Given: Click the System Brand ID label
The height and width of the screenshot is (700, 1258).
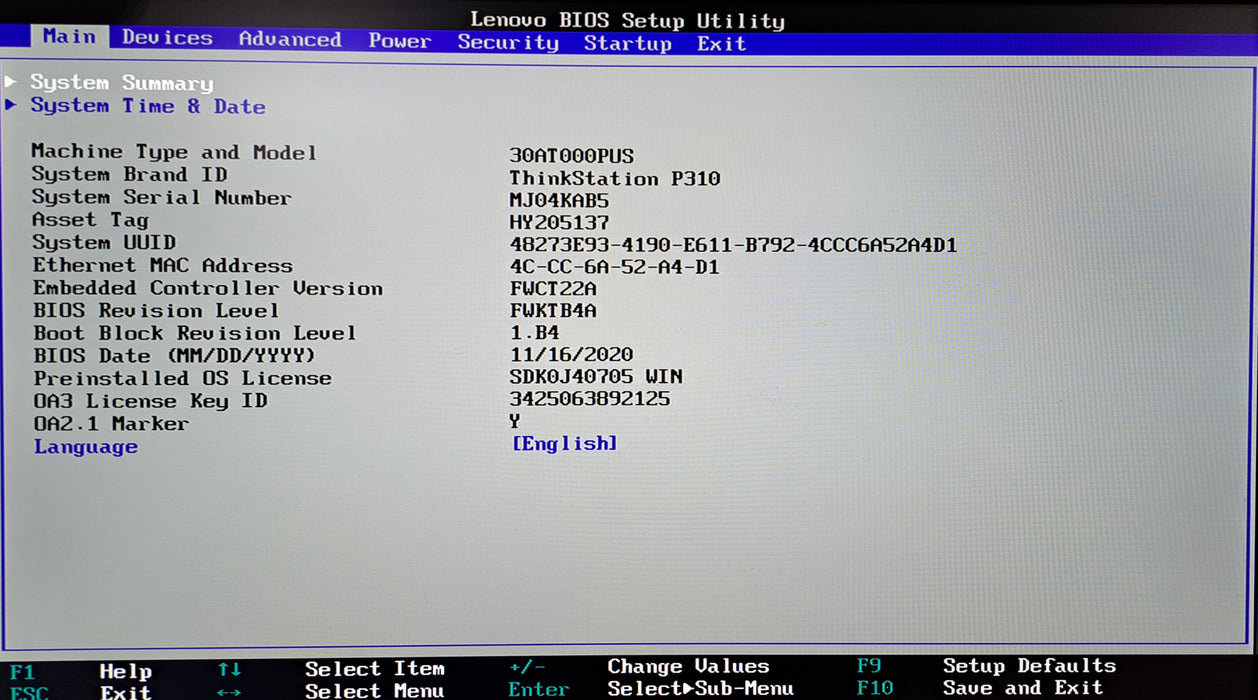Looking at the screenshot, I should [129, 175].
